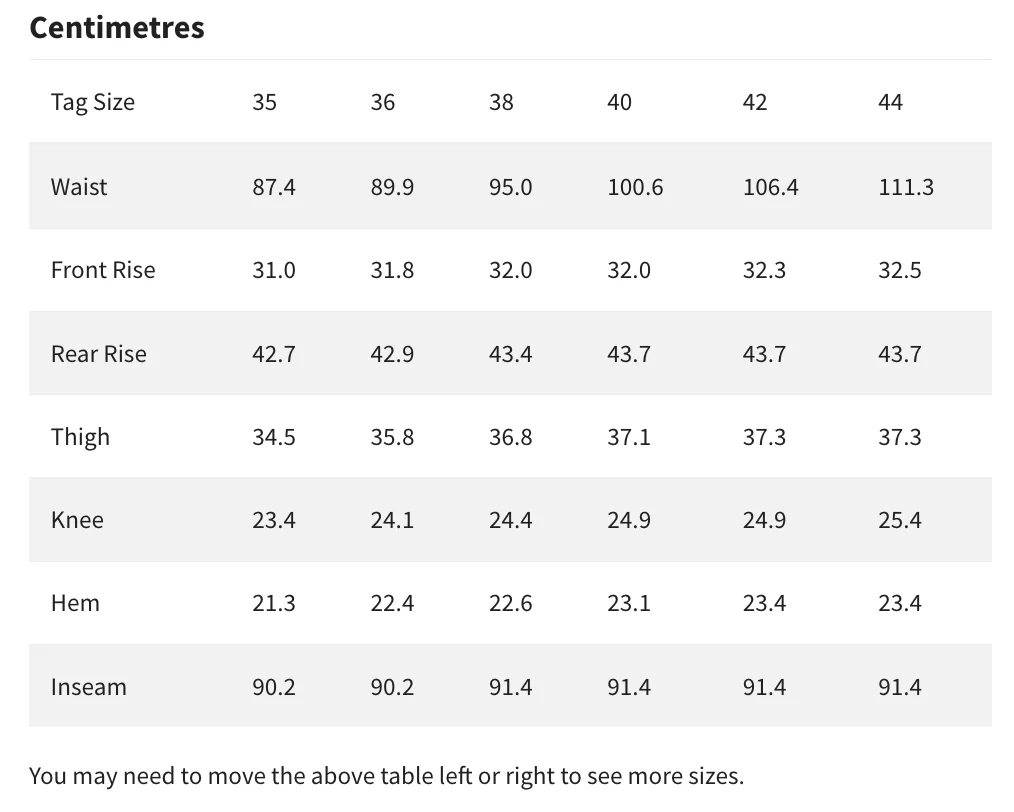Click the Waist row label
Image resolution: width=1014 pixels, height=812 pixels.
click(x=79, y=187)
